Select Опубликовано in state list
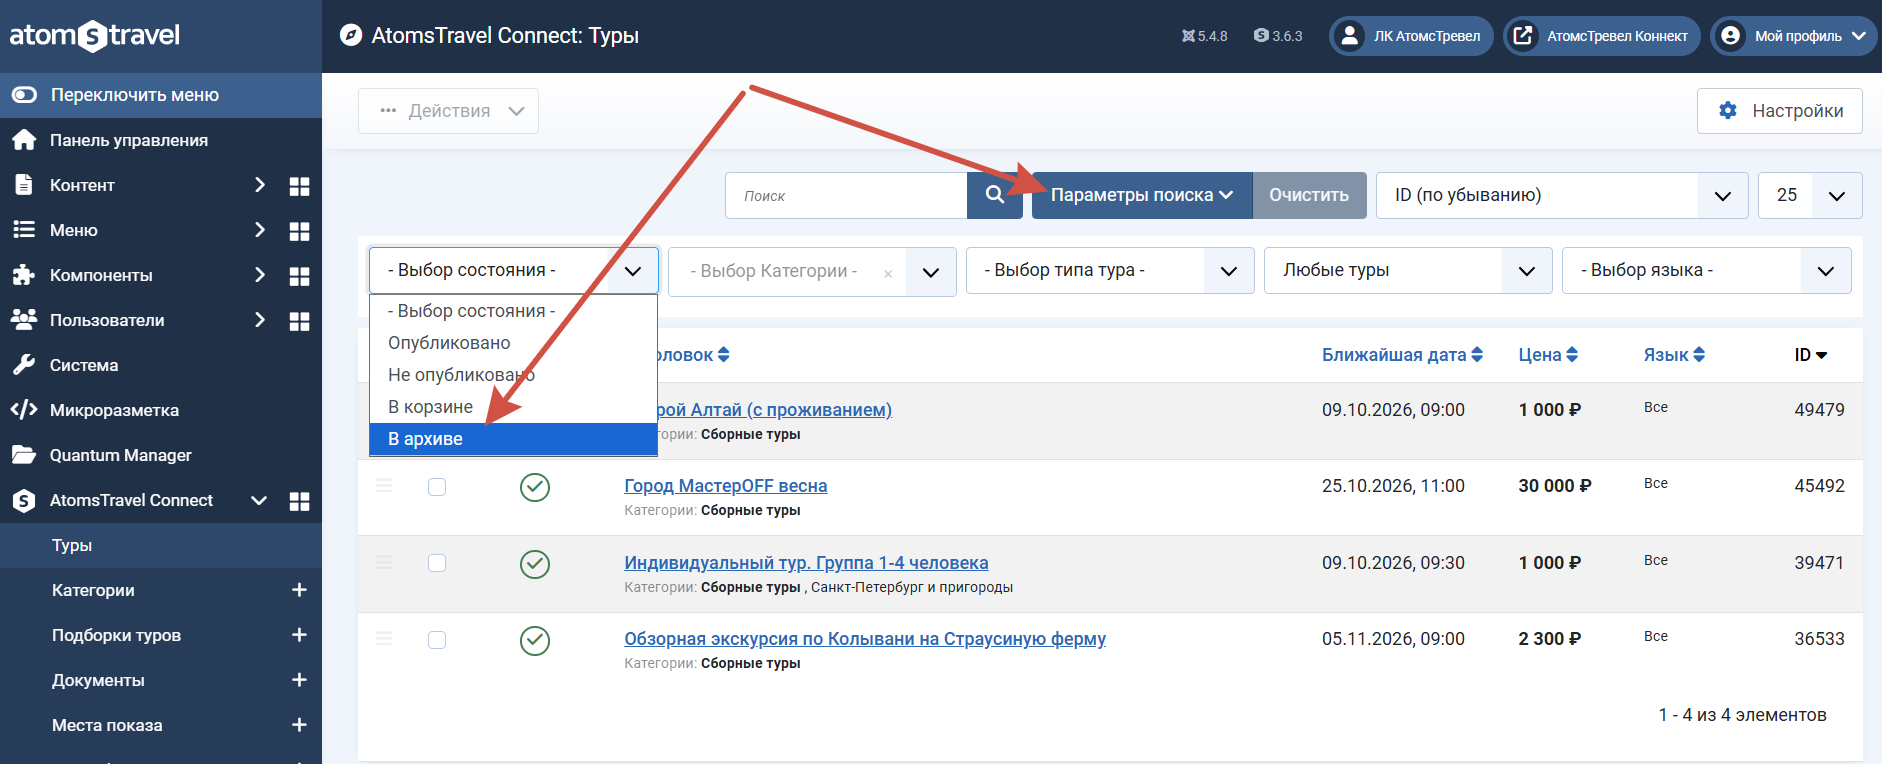The image size is (1882, 764). (x=513, y=343)
